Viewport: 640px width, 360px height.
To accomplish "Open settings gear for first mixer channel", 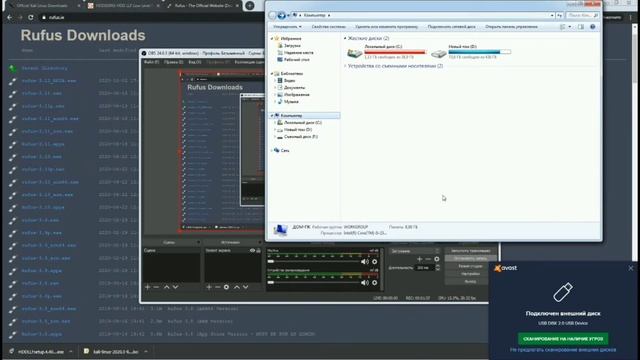I will (374, 262).
